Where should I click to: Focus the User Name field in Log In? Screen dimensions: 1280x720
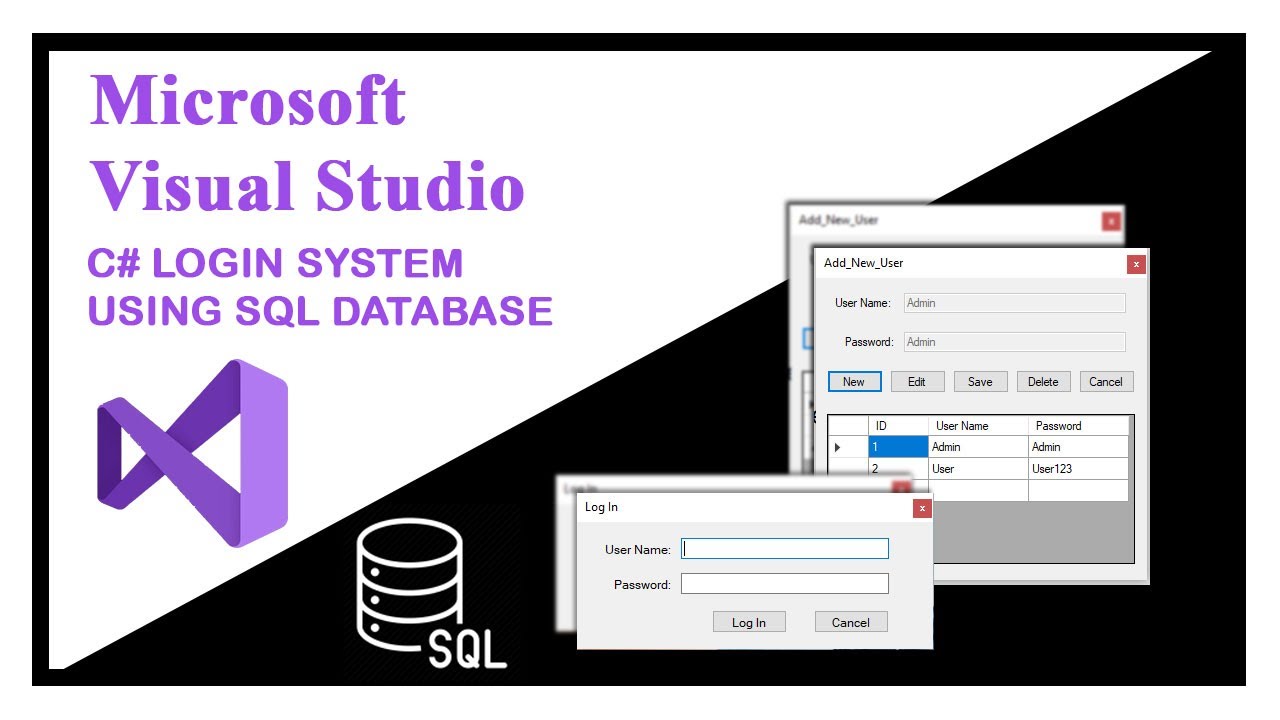tap(785, 548)
